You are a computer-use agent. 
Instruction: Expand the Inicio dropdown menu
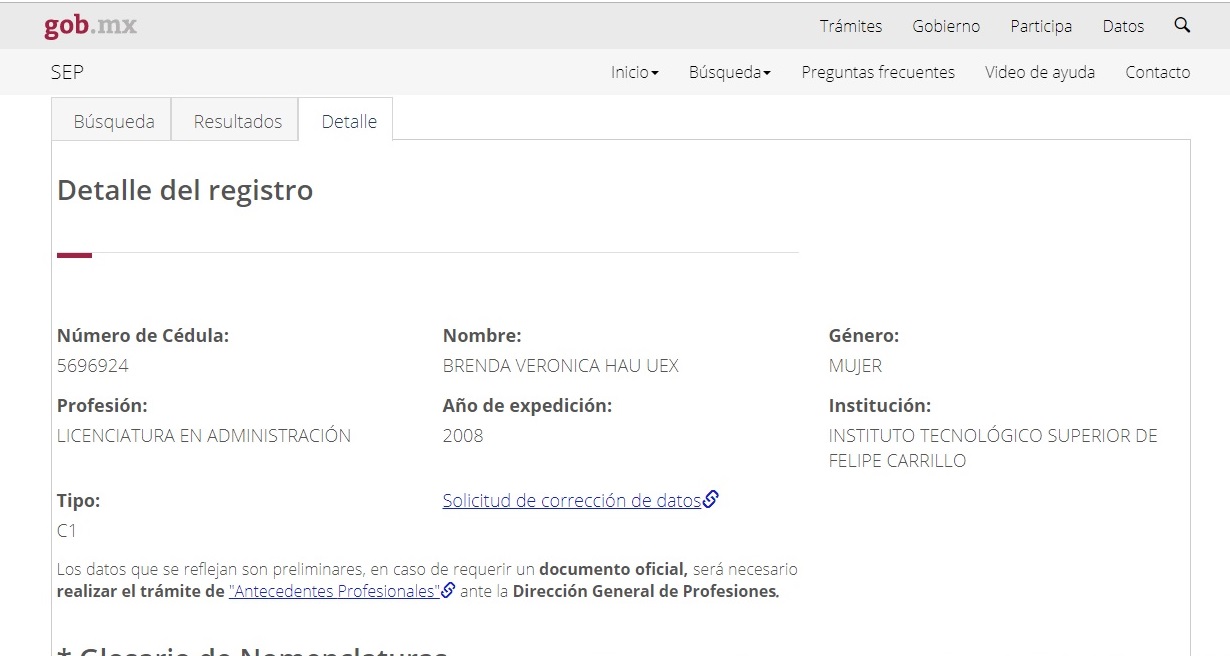click(x=634, y=72)
